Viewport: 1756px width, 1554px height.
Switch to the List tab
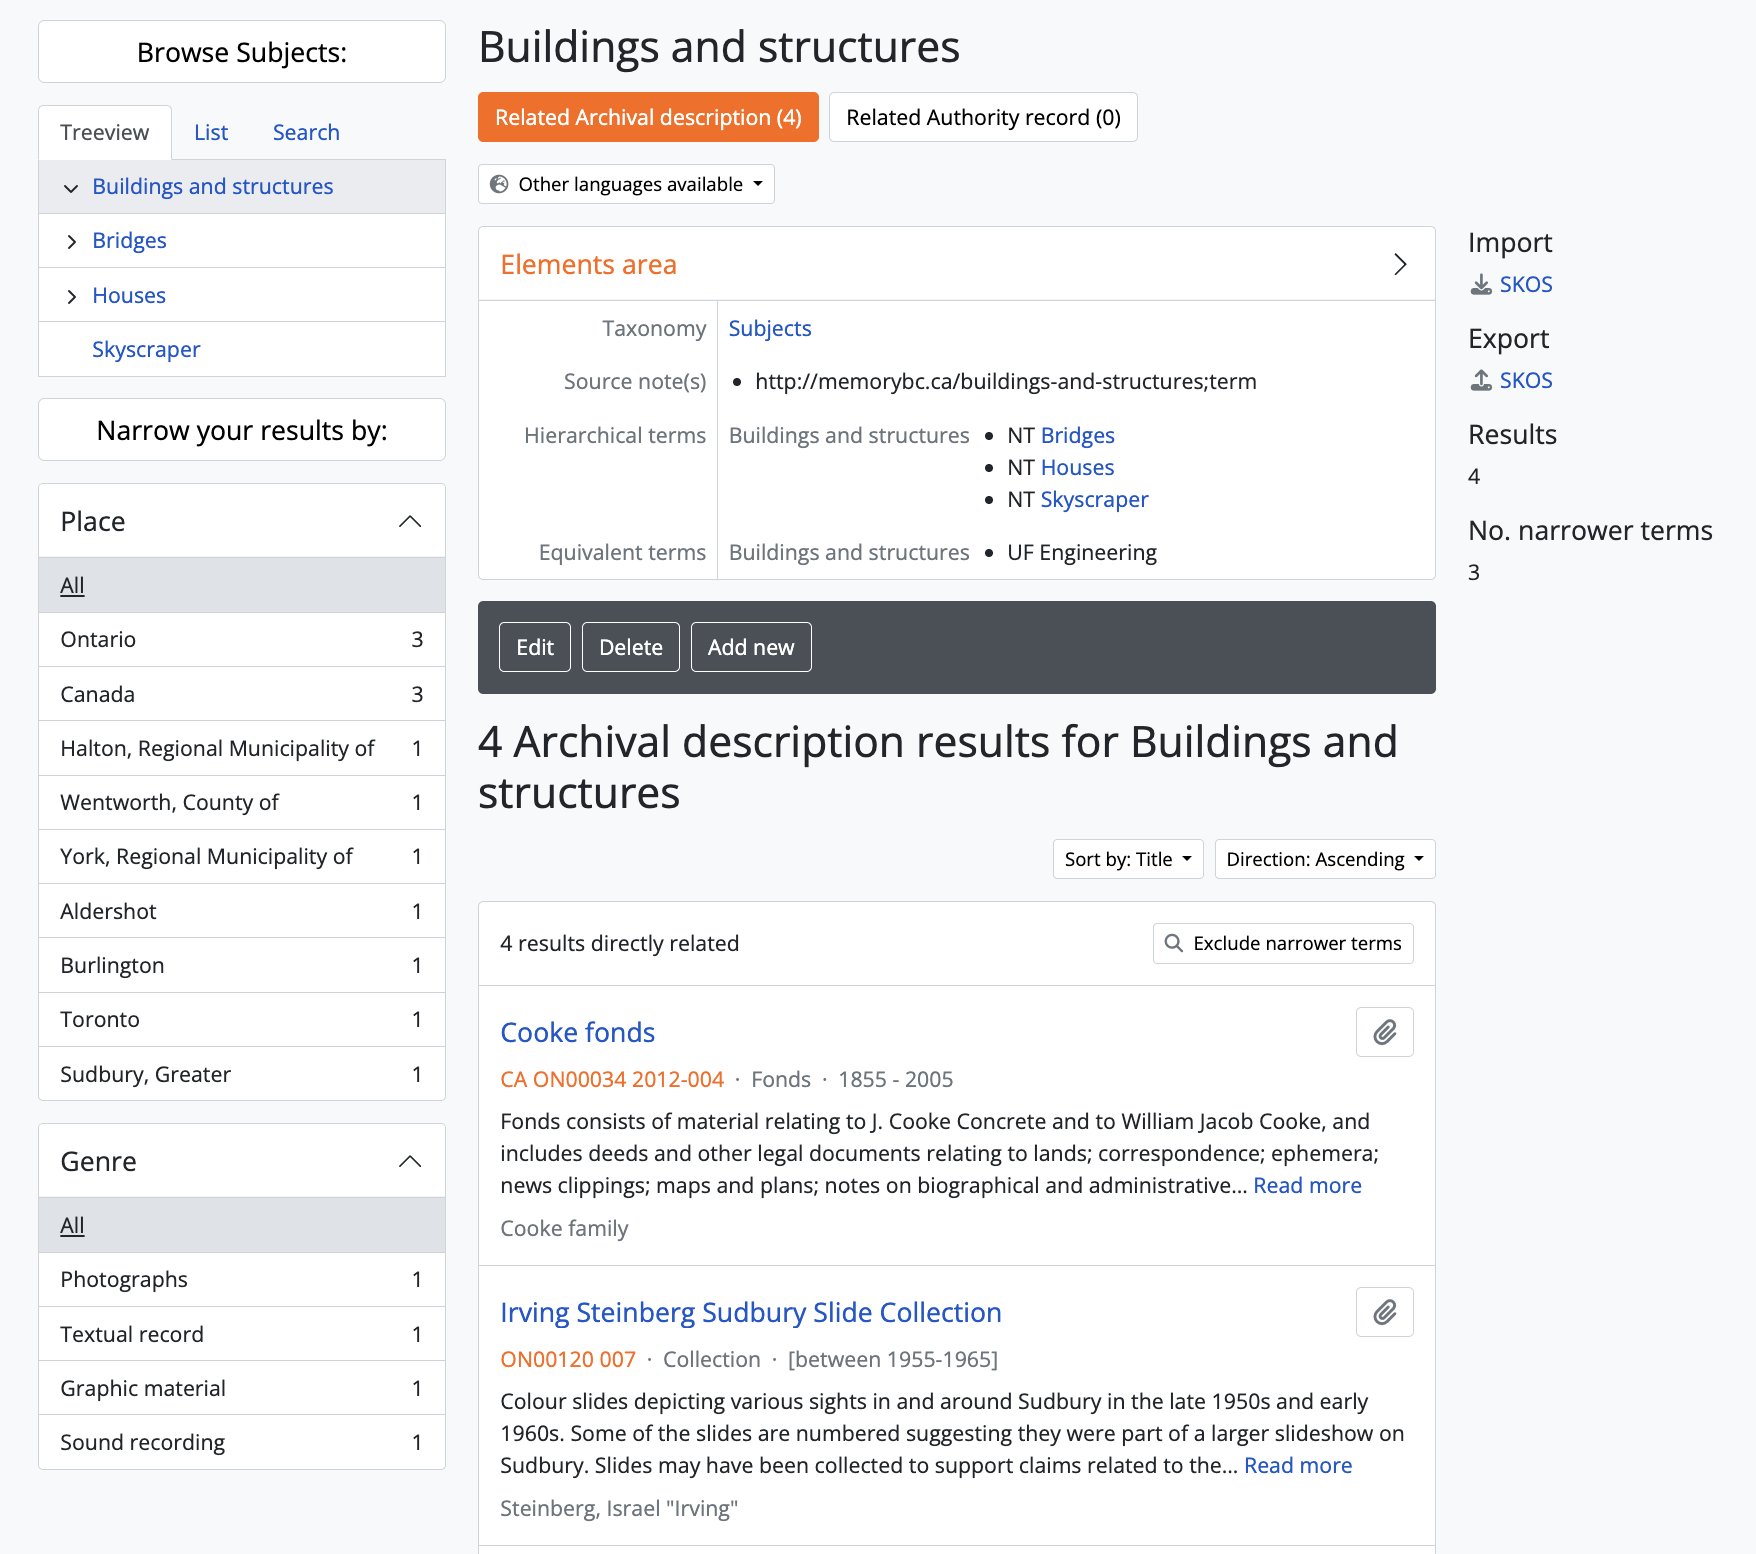tap(211, 133)
